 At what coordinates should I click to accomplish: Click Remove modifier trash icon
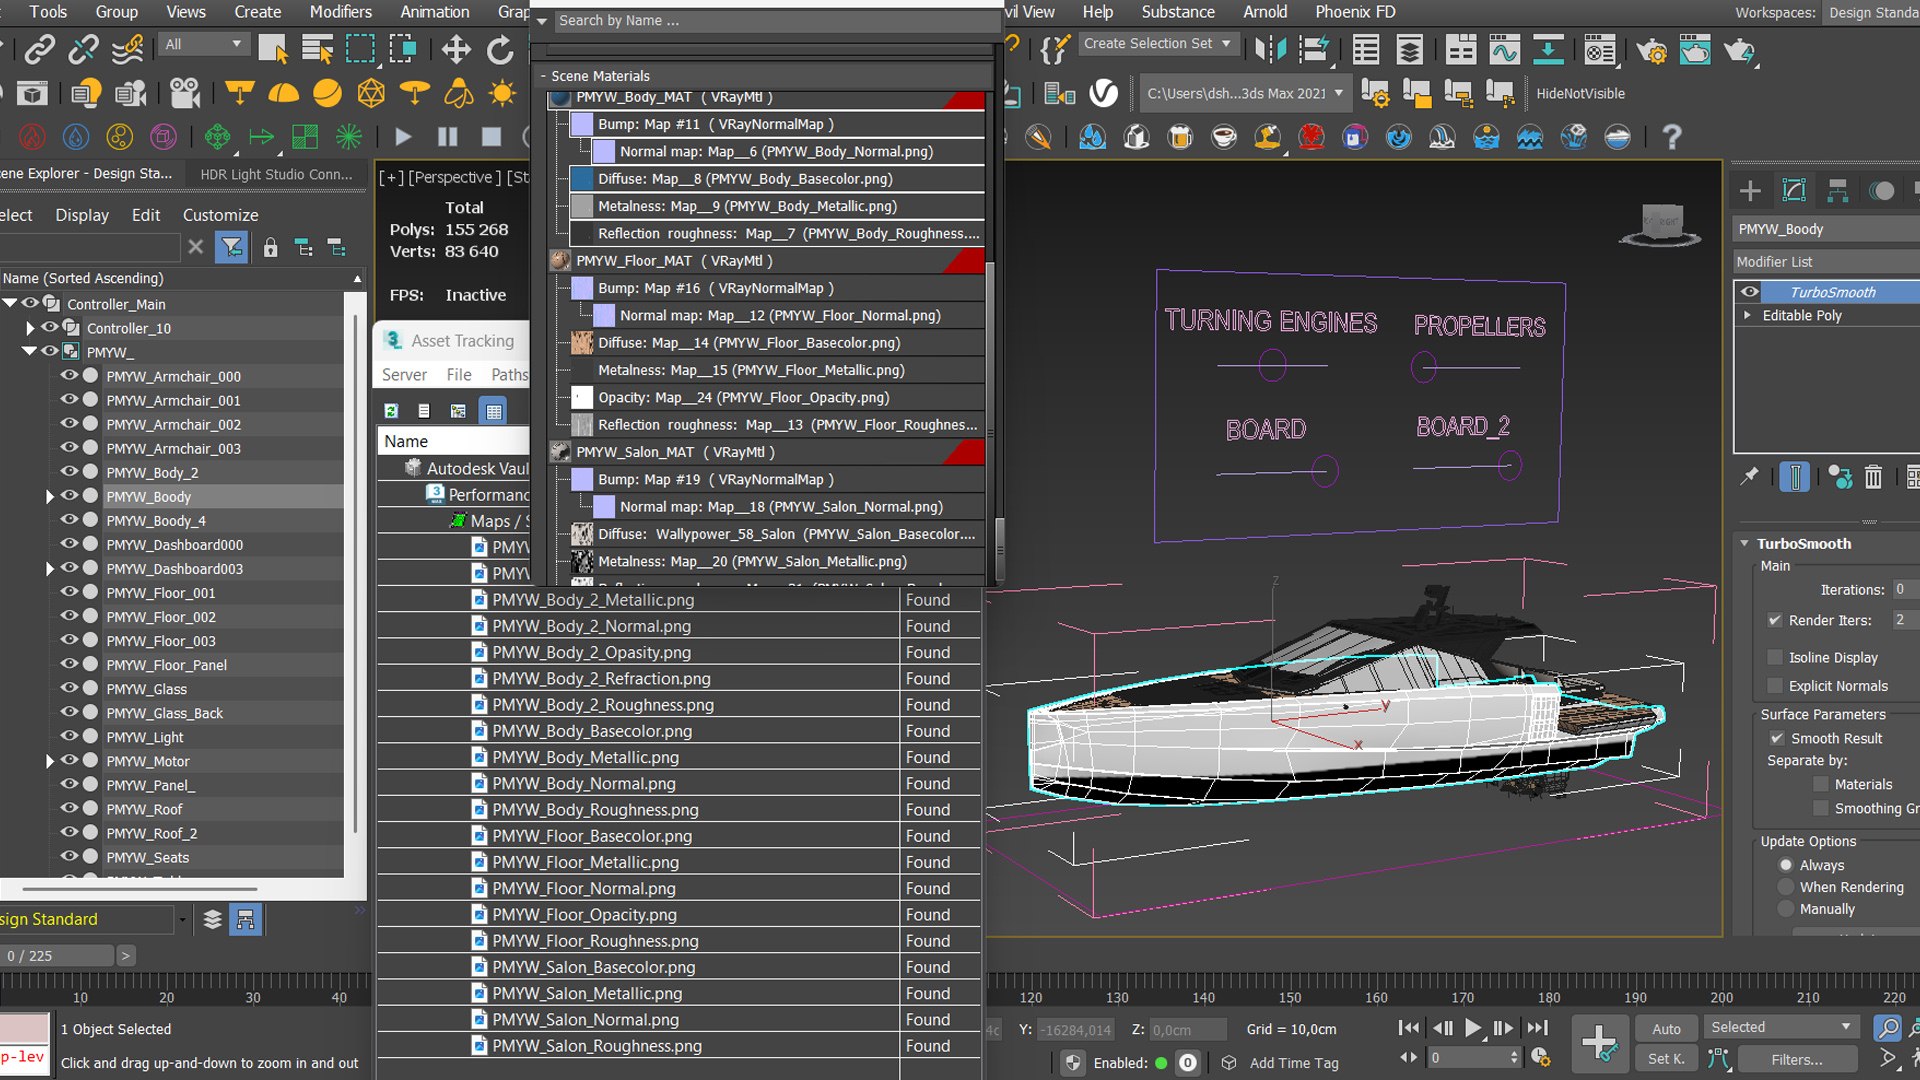(x=1873, y=477)
